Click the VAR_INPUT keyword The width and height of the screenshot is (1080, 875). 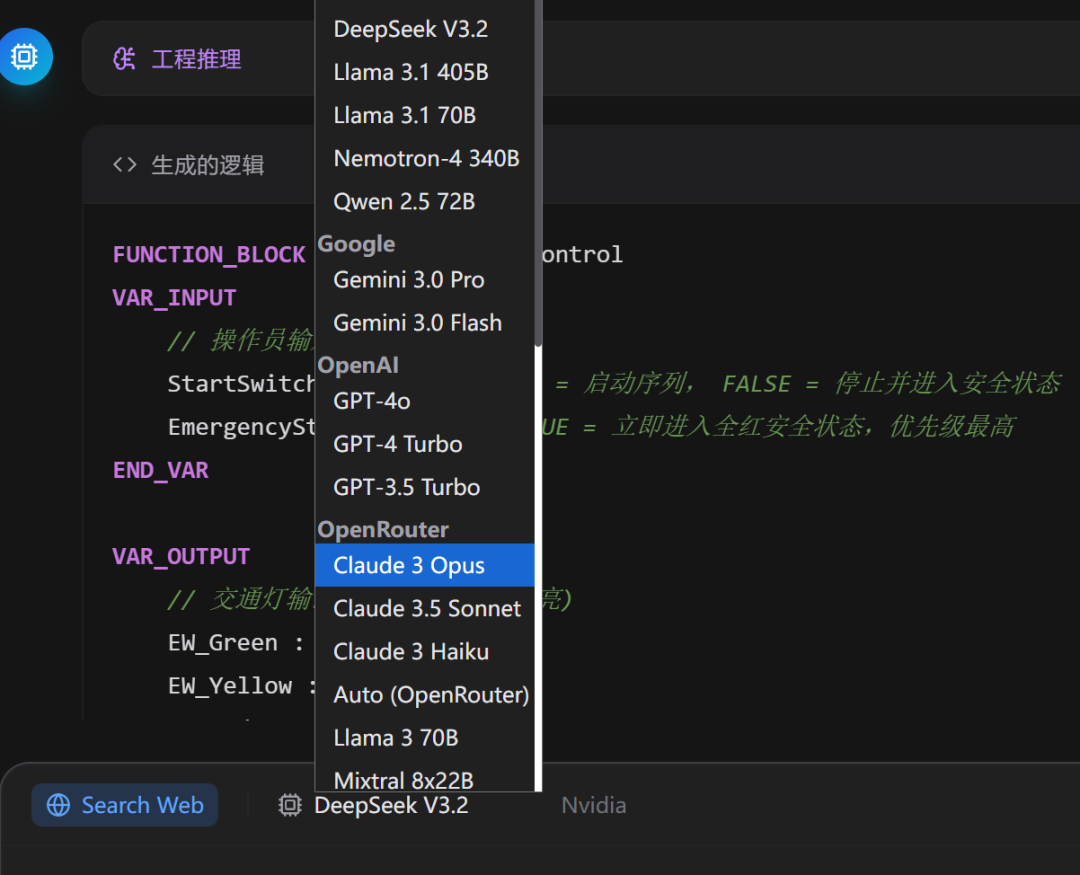tap(174, 298)
